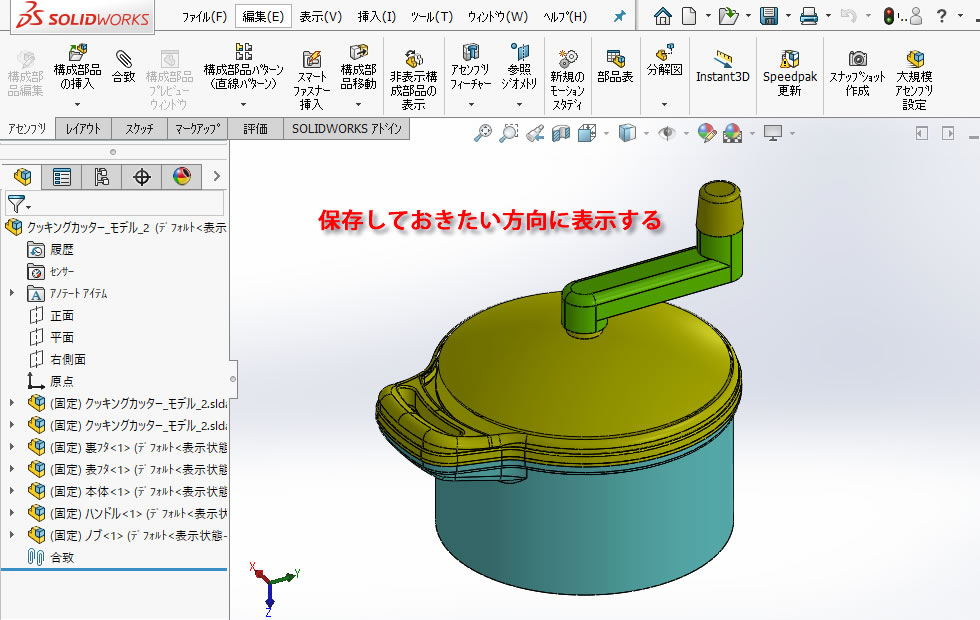Open the ファイル(F) menu
Screen dimensions: 980x620
pyautogui.click(x=204, y=16)
